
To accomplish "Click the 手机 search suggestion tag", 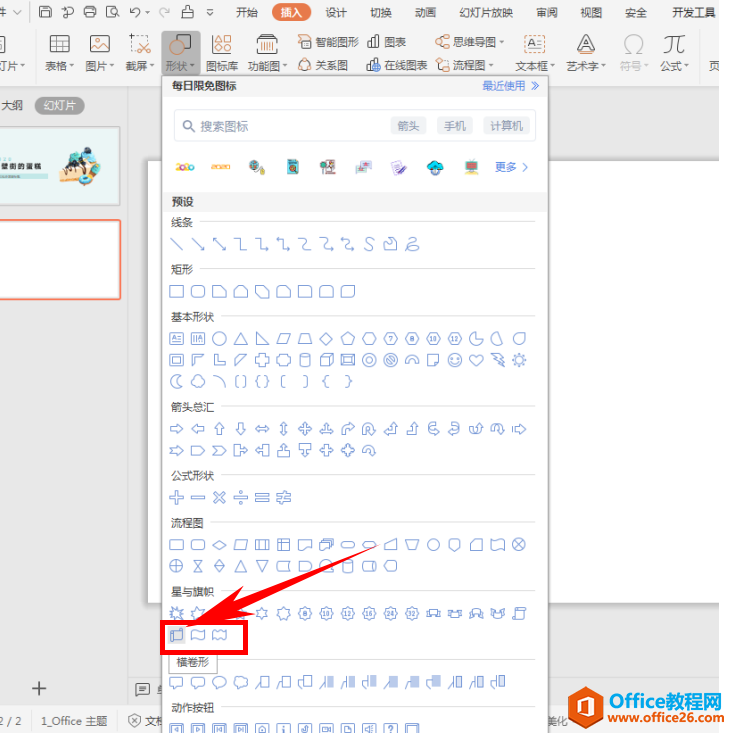I will (455, 126).
